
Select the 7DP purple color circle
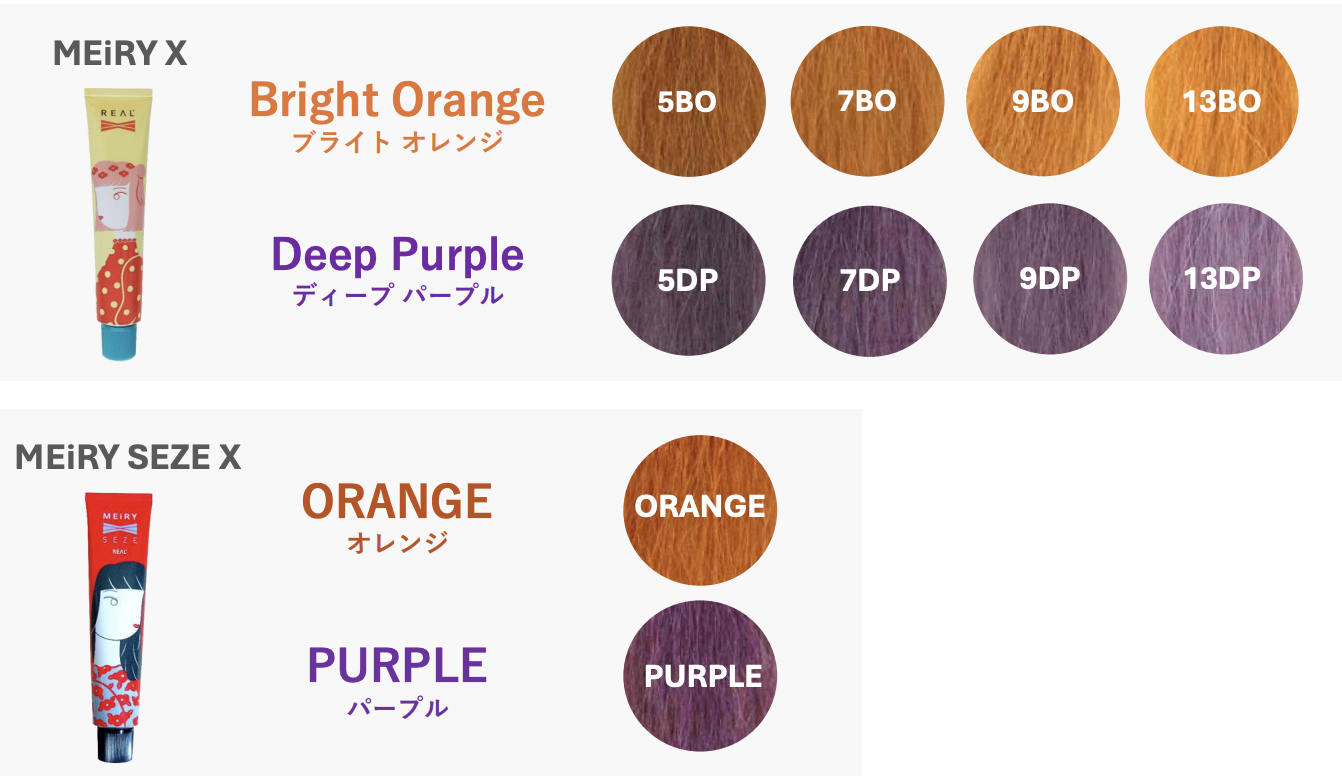(x=869, y=280)
